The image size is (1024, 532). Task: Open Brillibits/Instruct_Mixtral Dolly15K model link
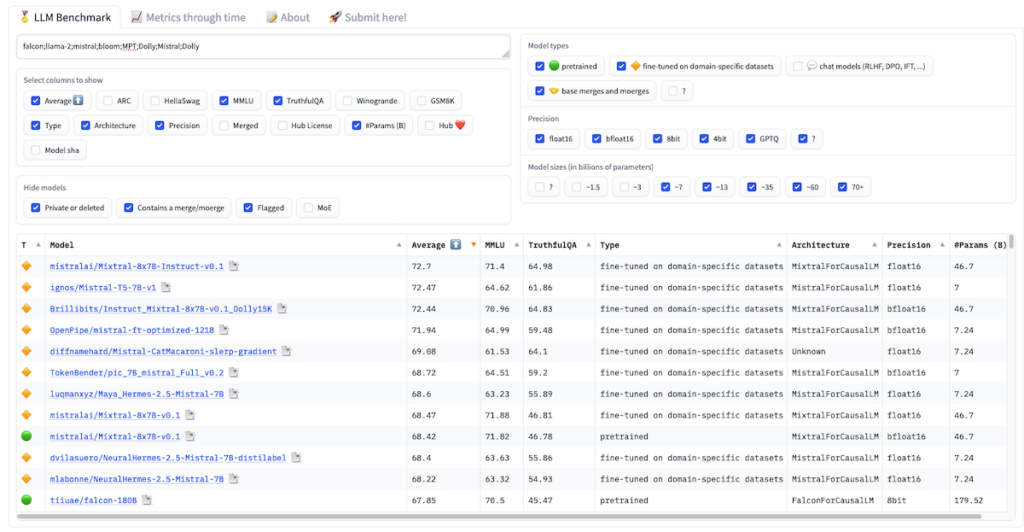pos(161,309)
